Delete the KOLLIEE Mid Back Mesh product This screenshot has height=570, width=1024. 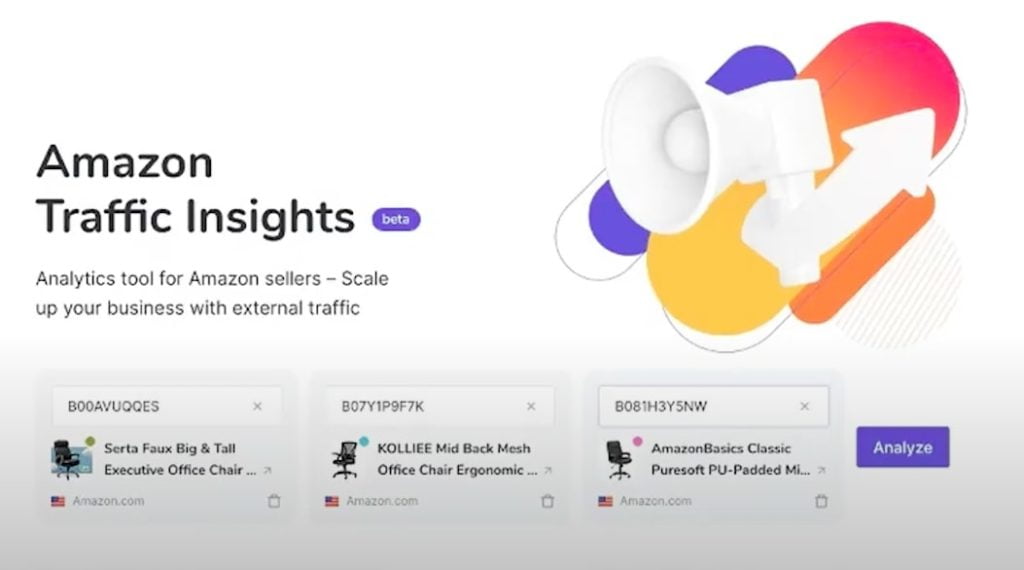point(548,501)
